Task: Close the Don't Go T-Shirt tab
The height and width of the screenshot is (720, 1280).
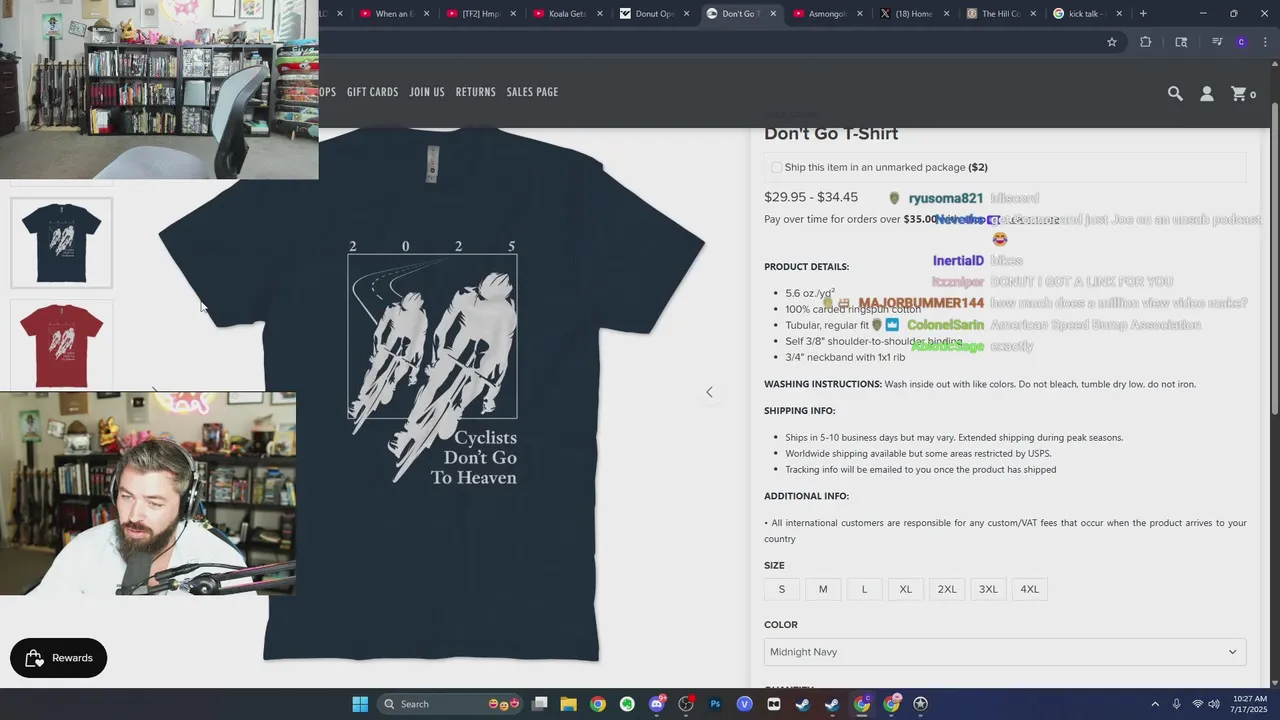Action: point(773,14)
